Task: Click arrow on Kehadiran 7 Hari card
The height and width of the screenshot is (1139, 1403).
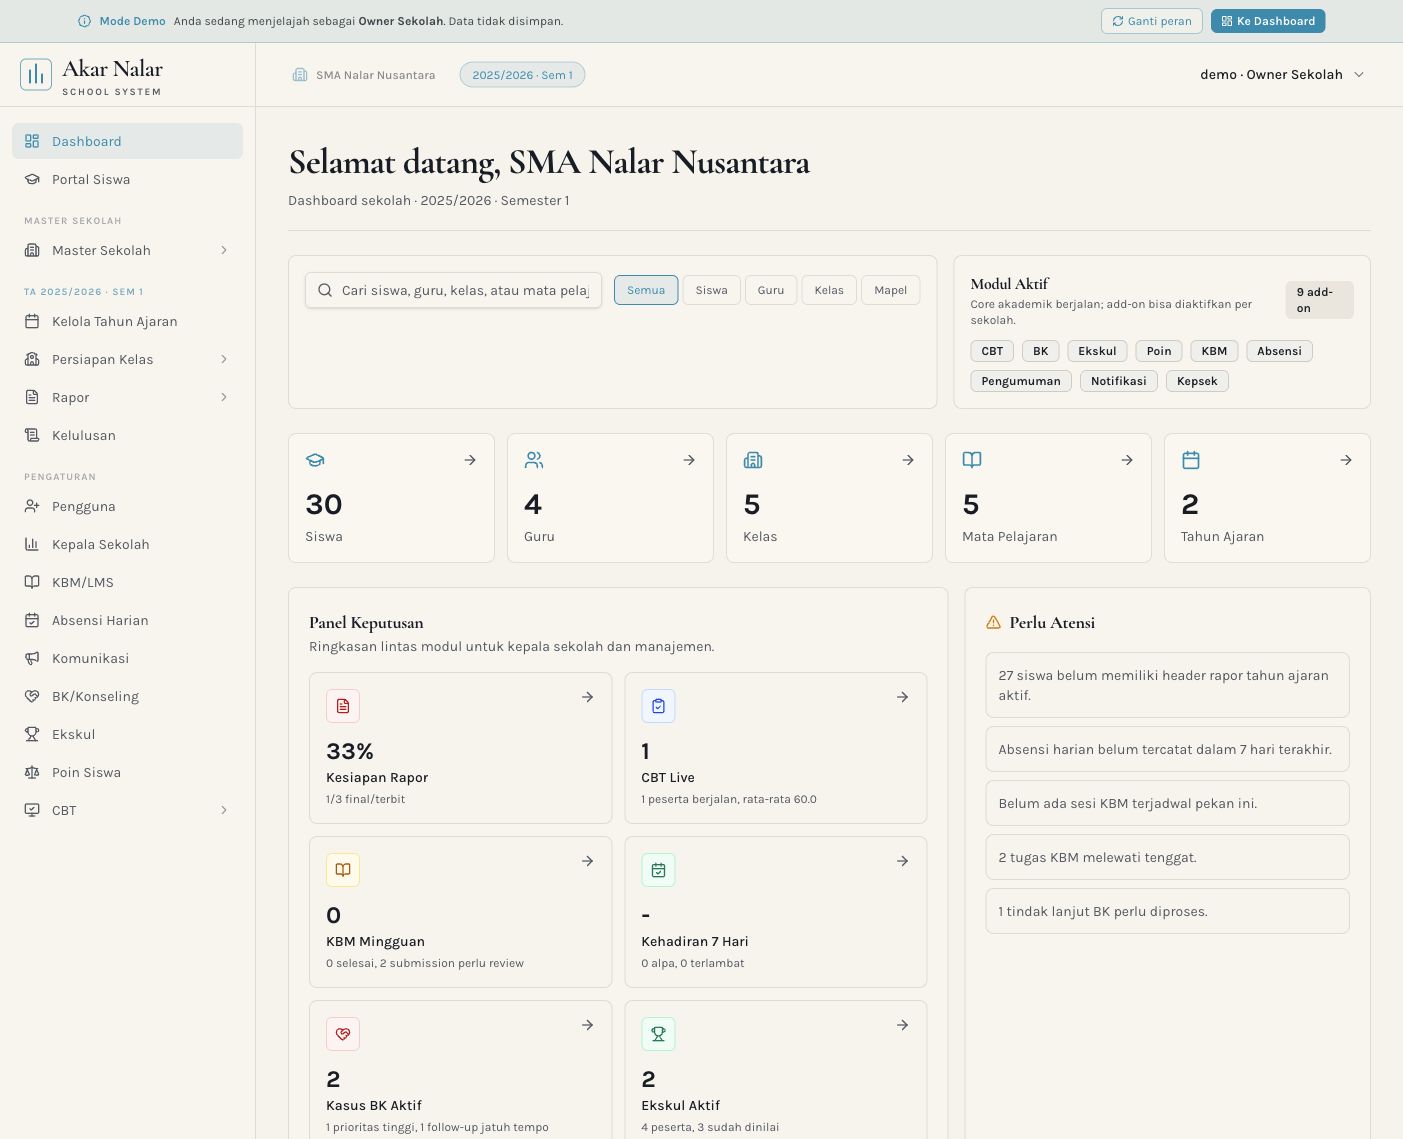Action: coord(903,861)
